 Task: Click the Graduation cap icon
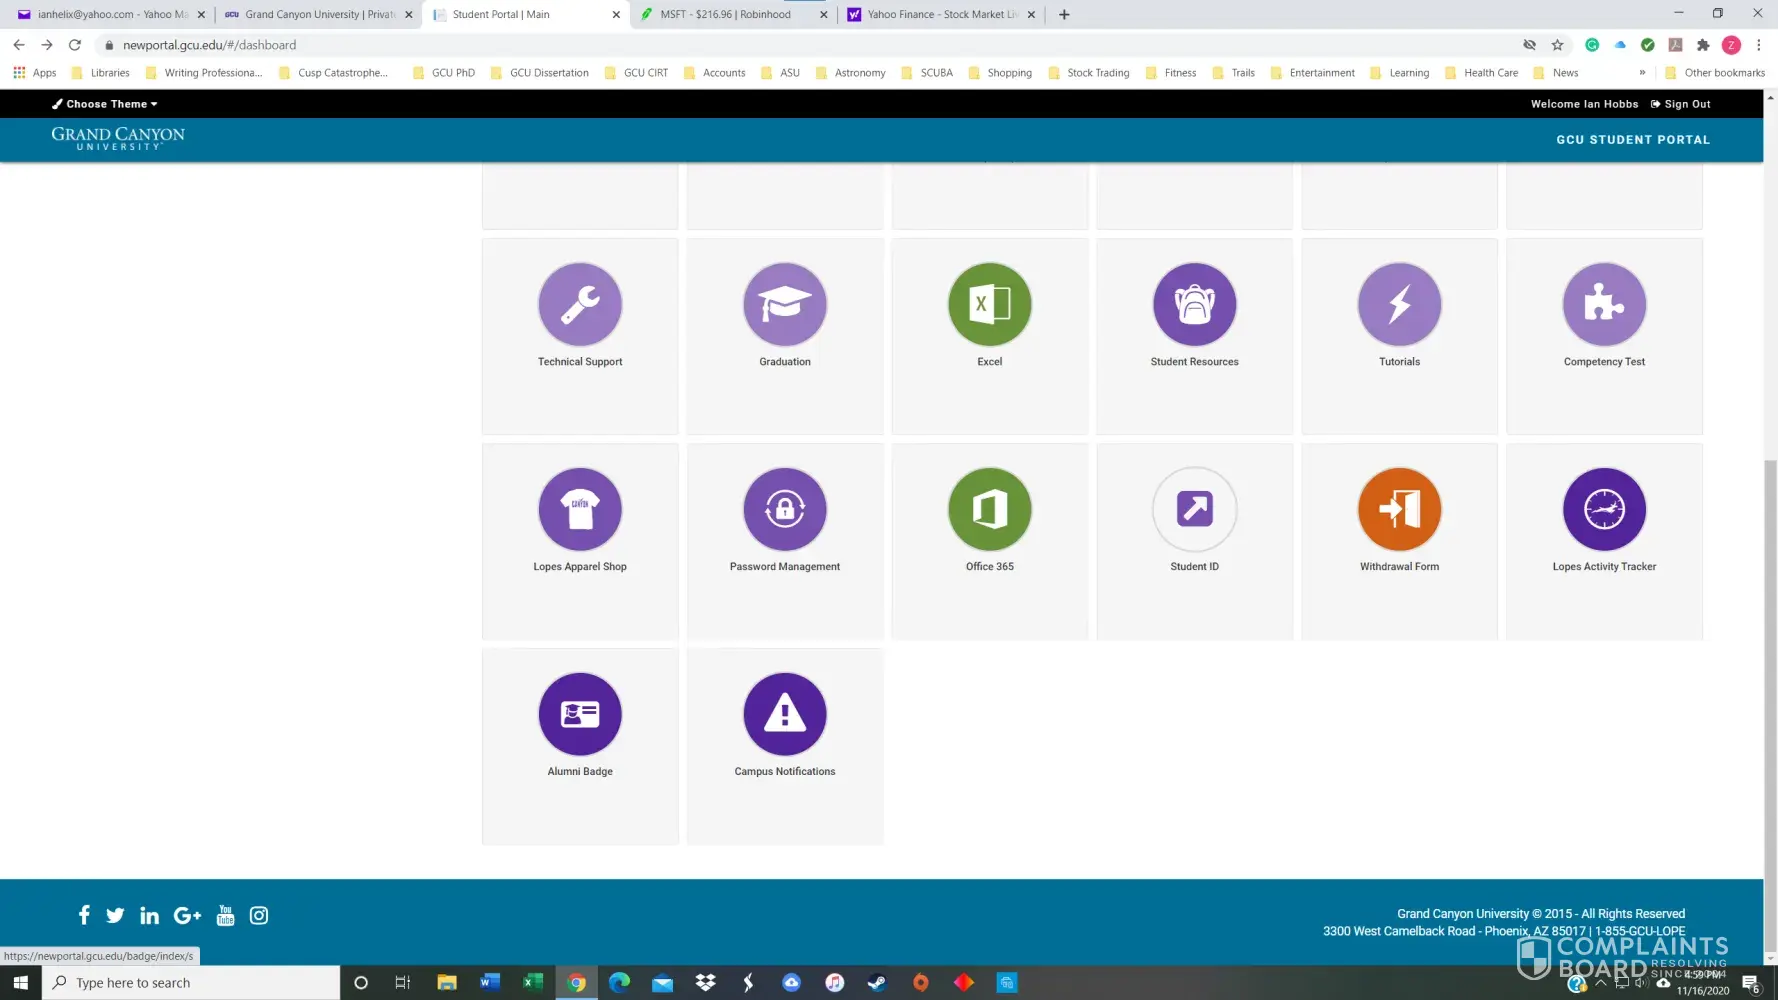click(785, 304)
